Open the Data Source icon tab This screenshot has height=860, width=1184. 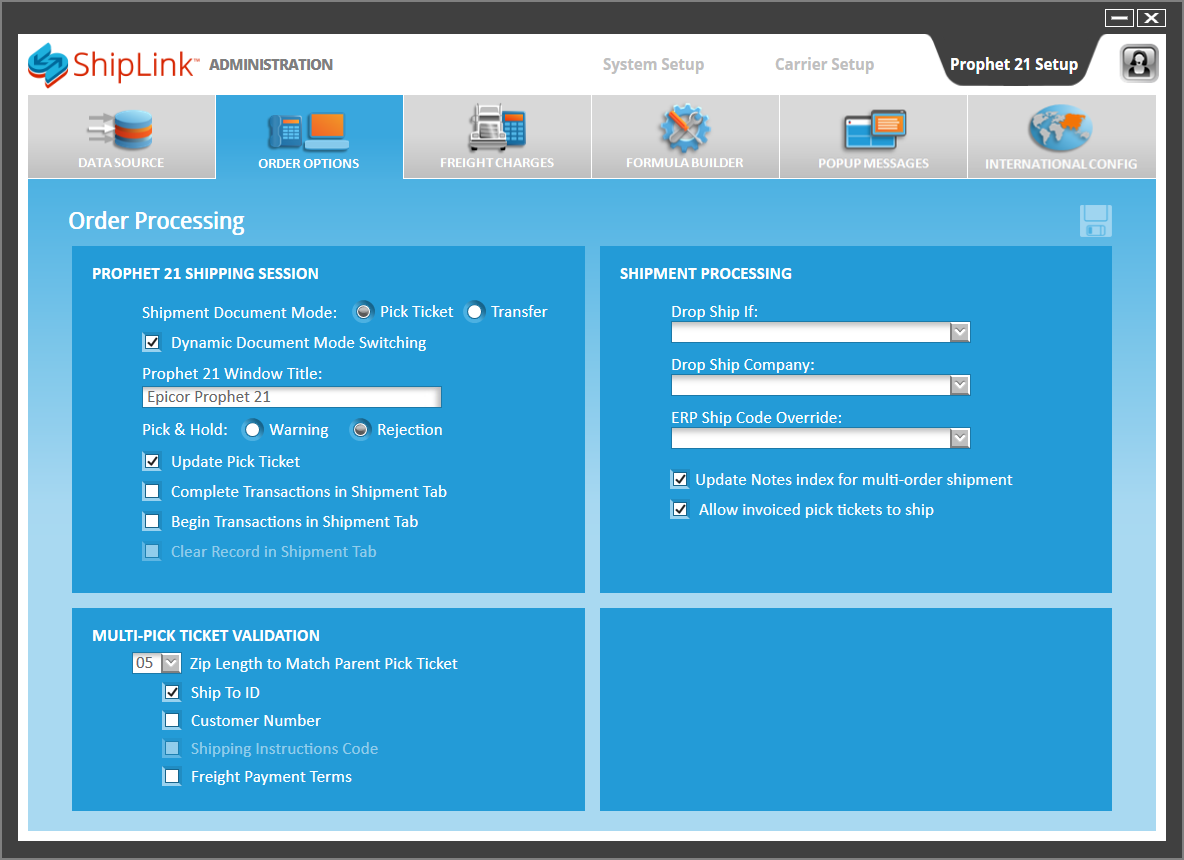pyautogui.click(x=121, y=130)
